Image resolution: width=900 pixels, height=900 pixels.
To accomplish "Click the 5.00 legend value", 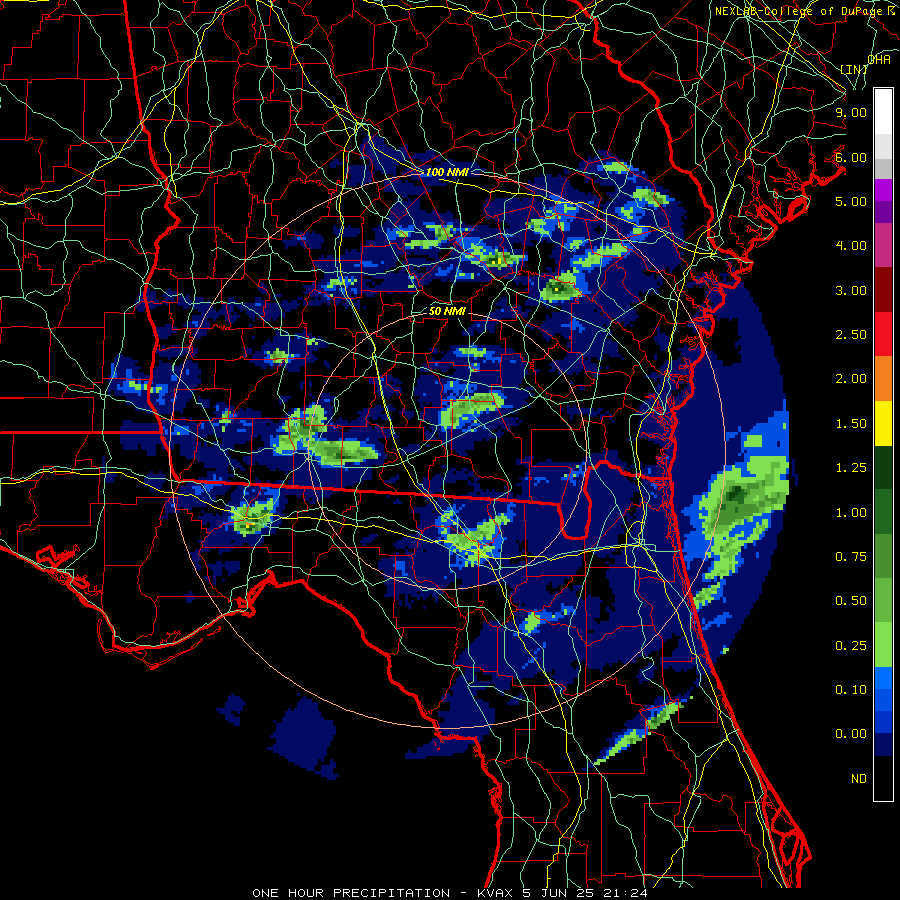I will pyautogui.click(x=851, y=201).
